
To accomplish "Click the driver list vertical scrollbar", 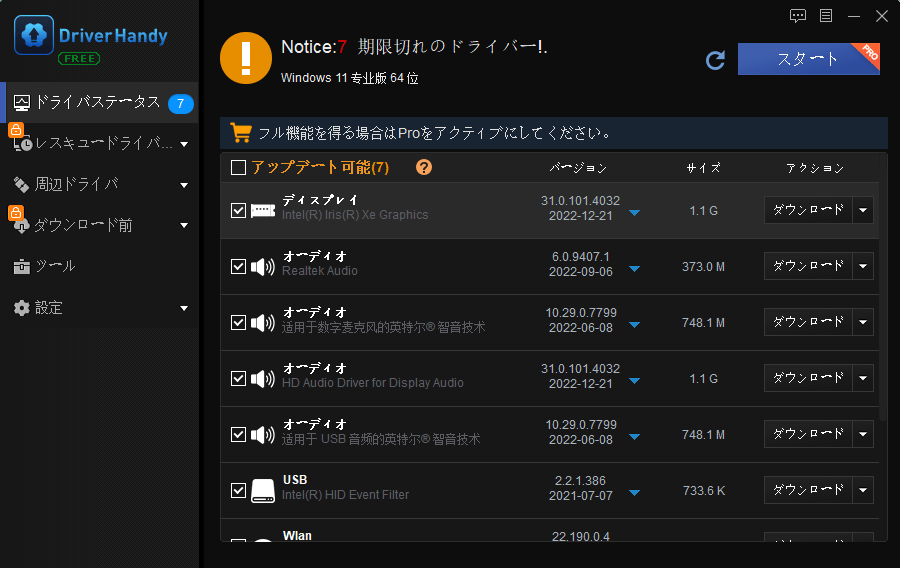I will click(883, 287).
